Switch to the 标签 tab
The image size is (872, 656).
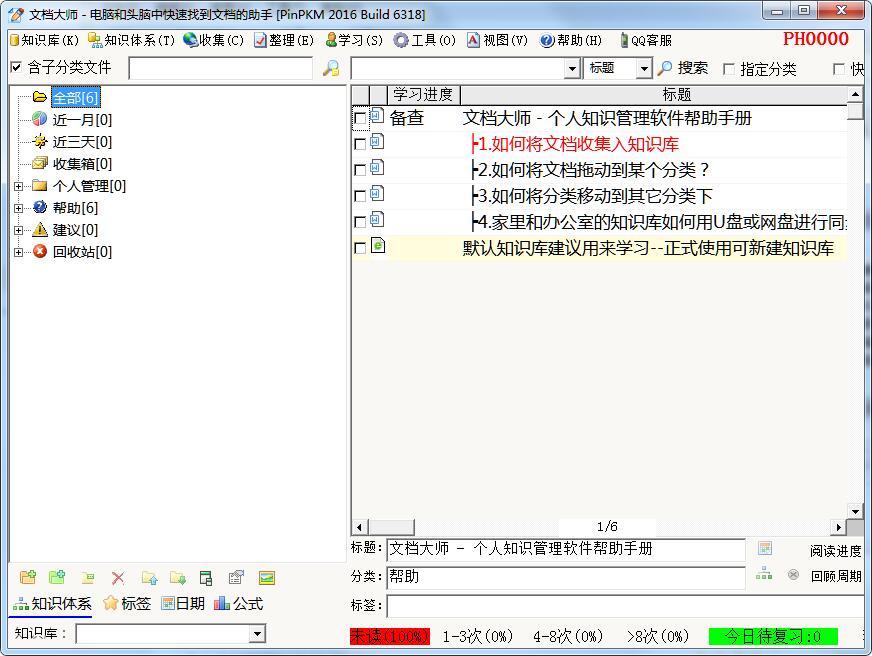(x=127, y=604)
